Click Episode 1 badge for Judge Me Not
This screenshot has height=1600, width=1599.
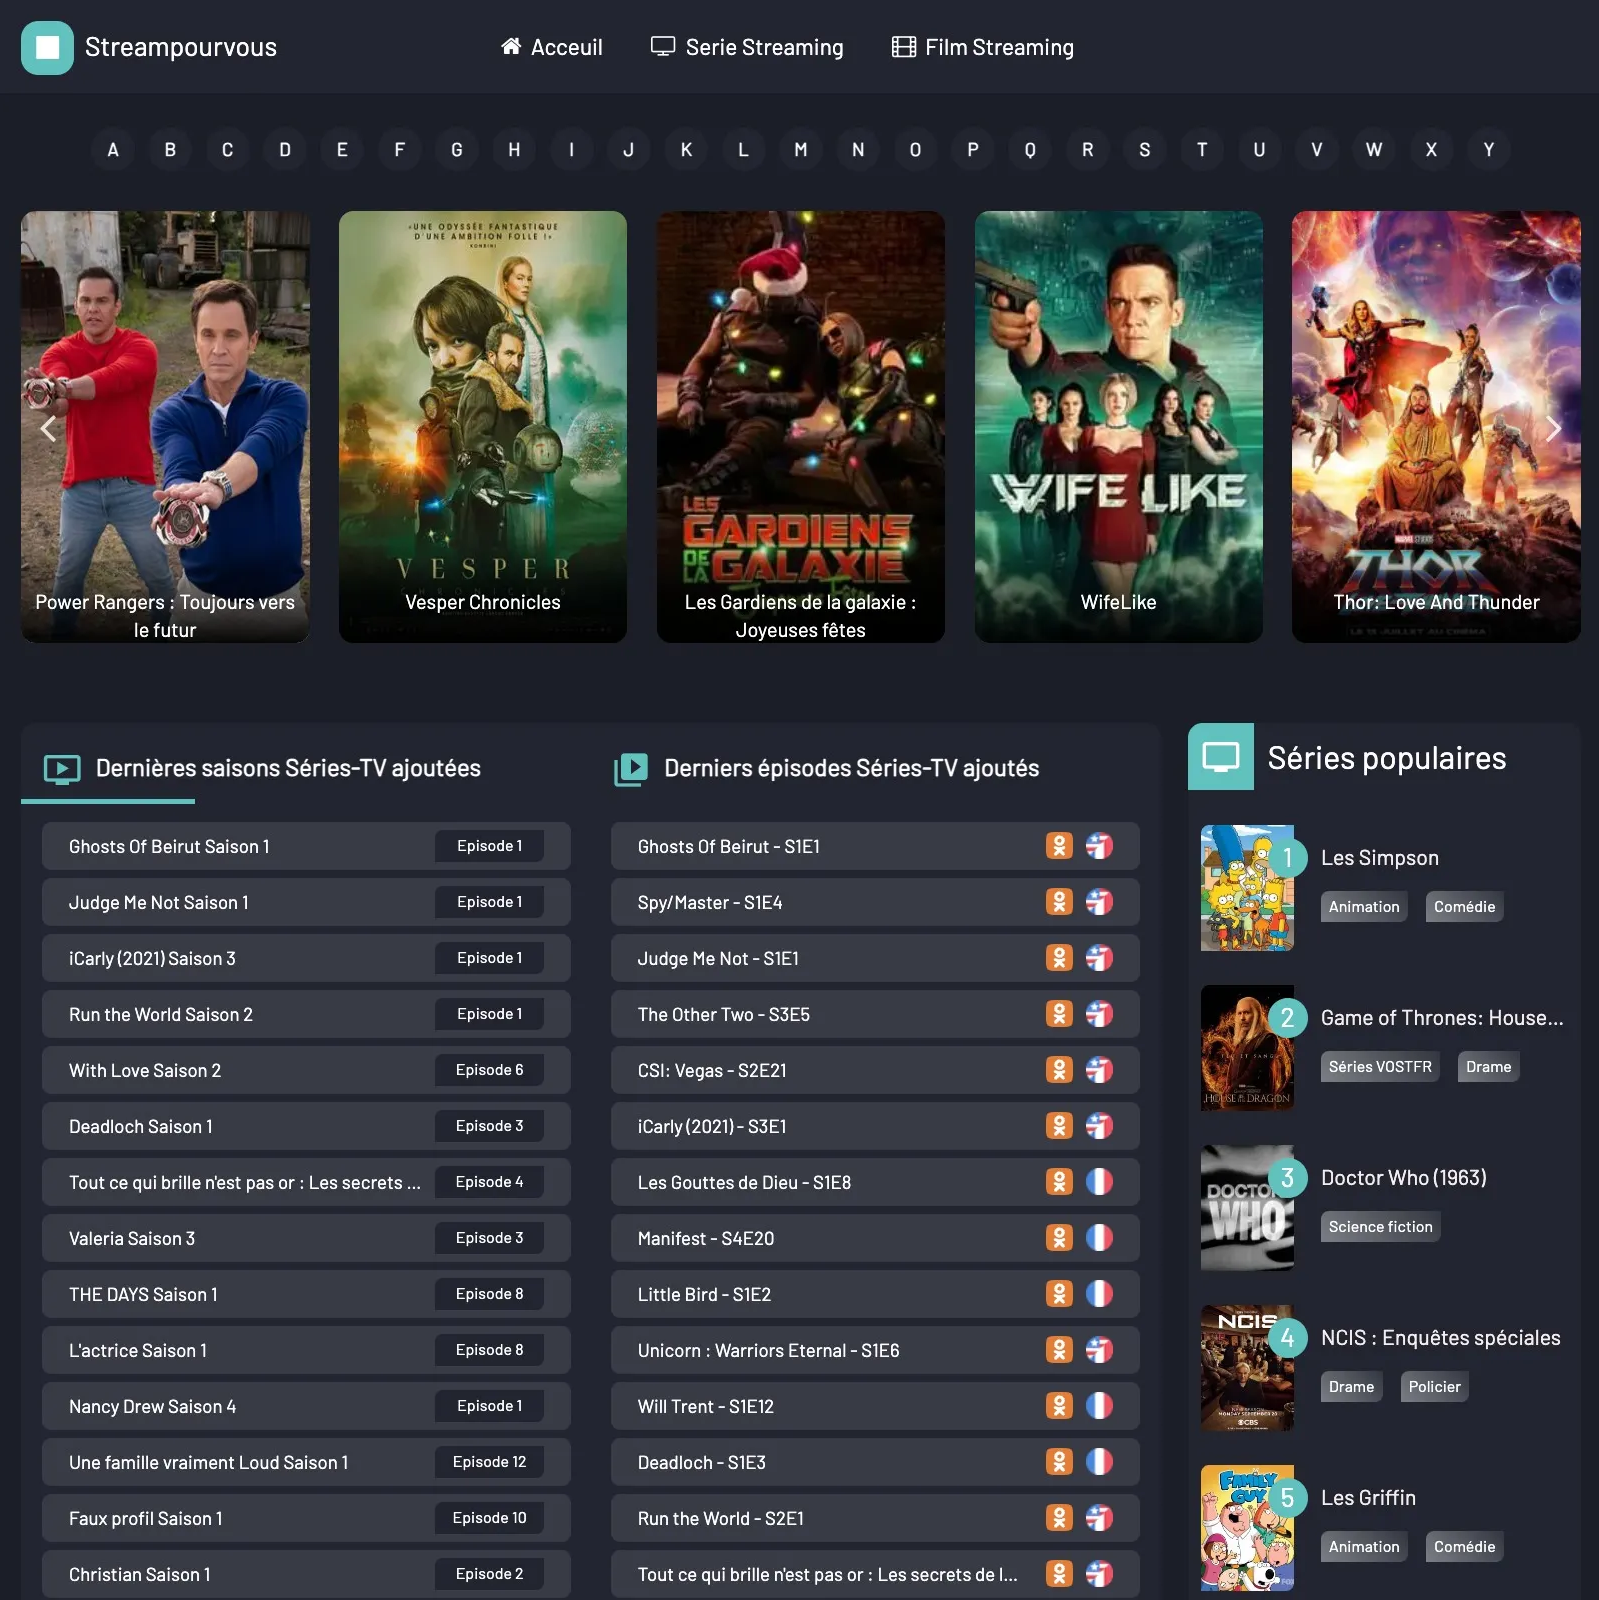(x=490, y=902)
